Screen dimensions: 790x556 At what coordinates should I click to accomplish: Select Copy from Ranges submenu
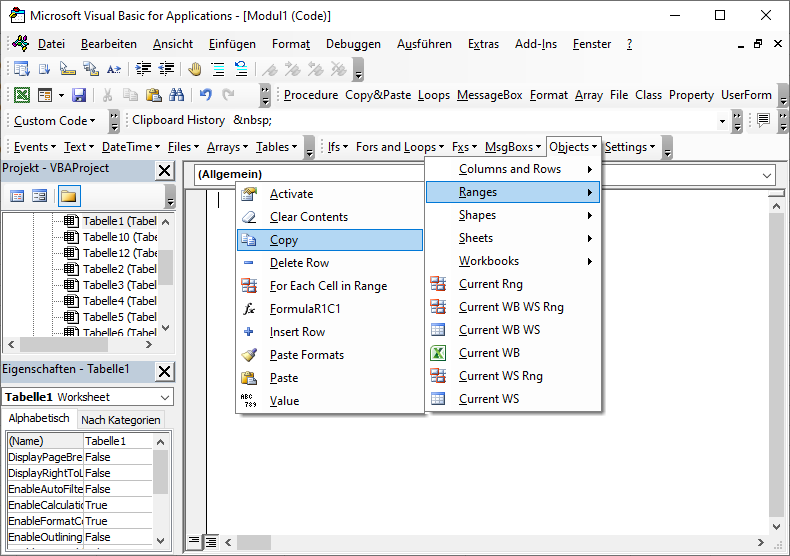pos(330,240)
